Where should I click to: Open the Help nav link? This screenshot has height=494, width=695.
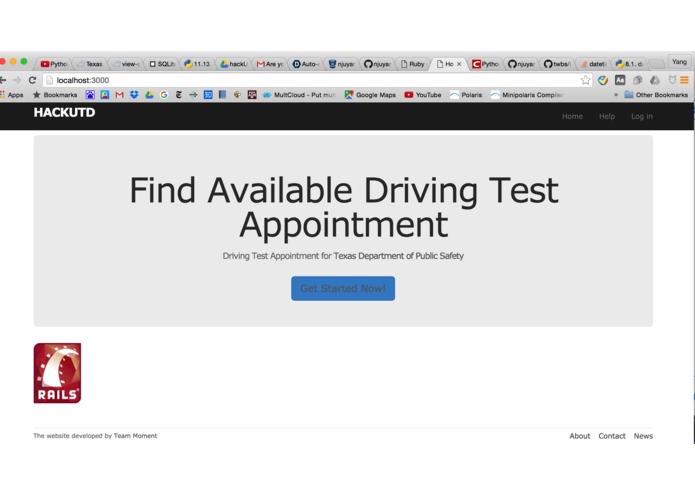(x=607, y=117)
